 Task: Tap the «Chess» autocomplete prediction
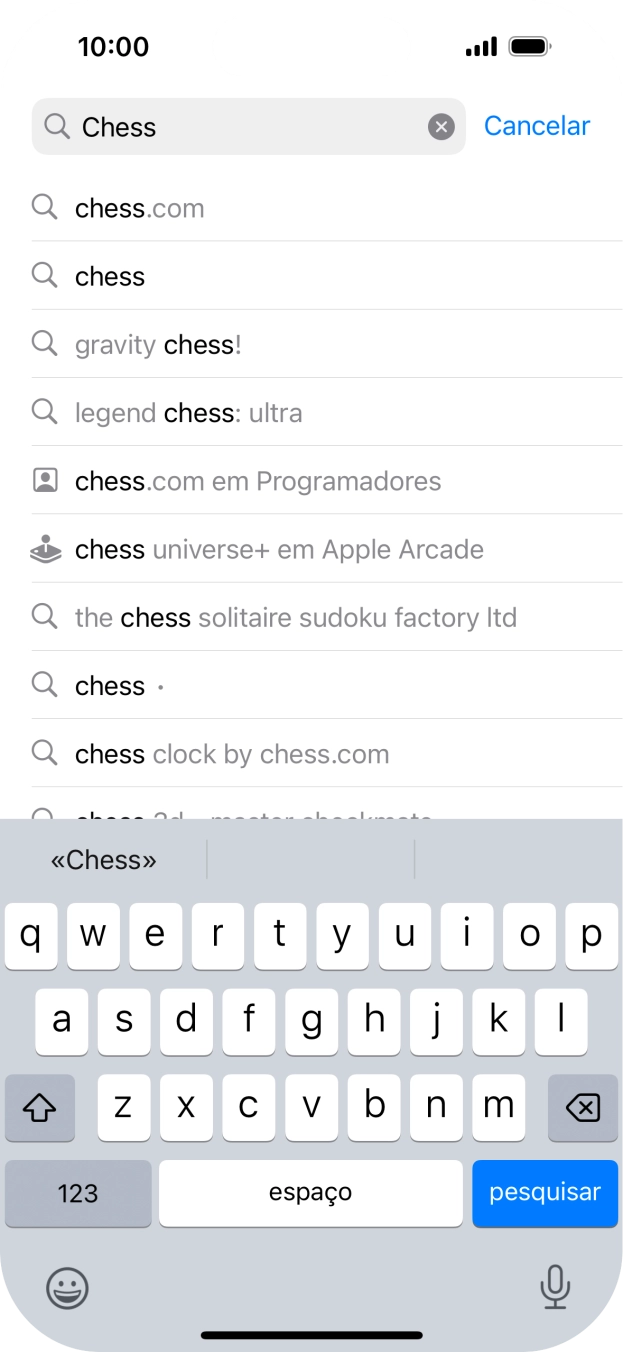click(x=104, y=860)
